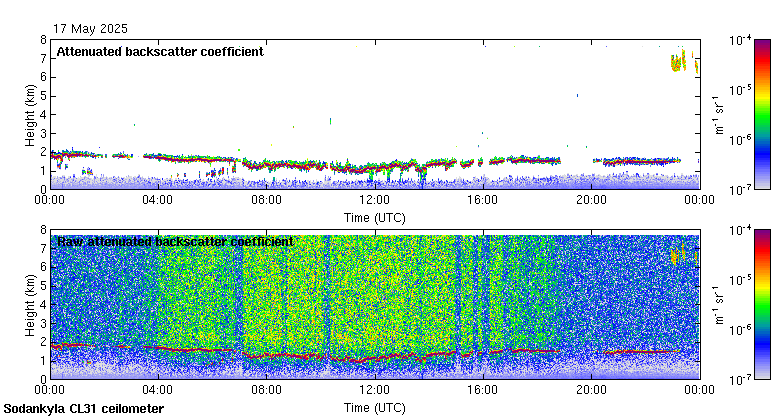Click the 16:00 tick label on the top plot
The image size is (780, 420).
(x=483, y=200)
